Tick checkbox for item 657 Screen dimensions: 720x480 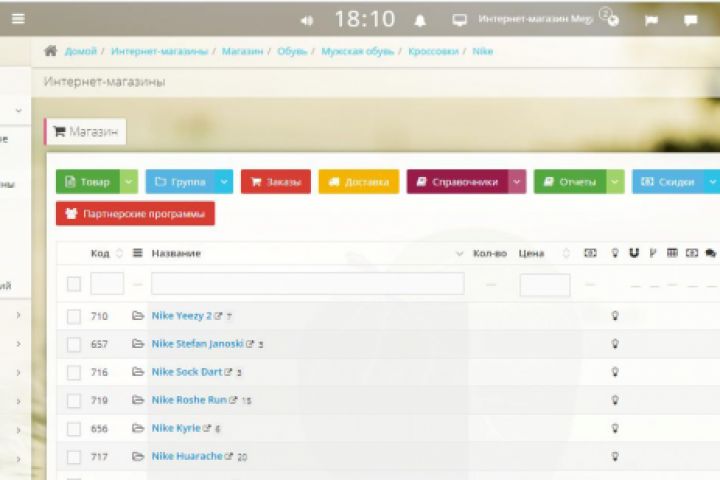point(74,344)
